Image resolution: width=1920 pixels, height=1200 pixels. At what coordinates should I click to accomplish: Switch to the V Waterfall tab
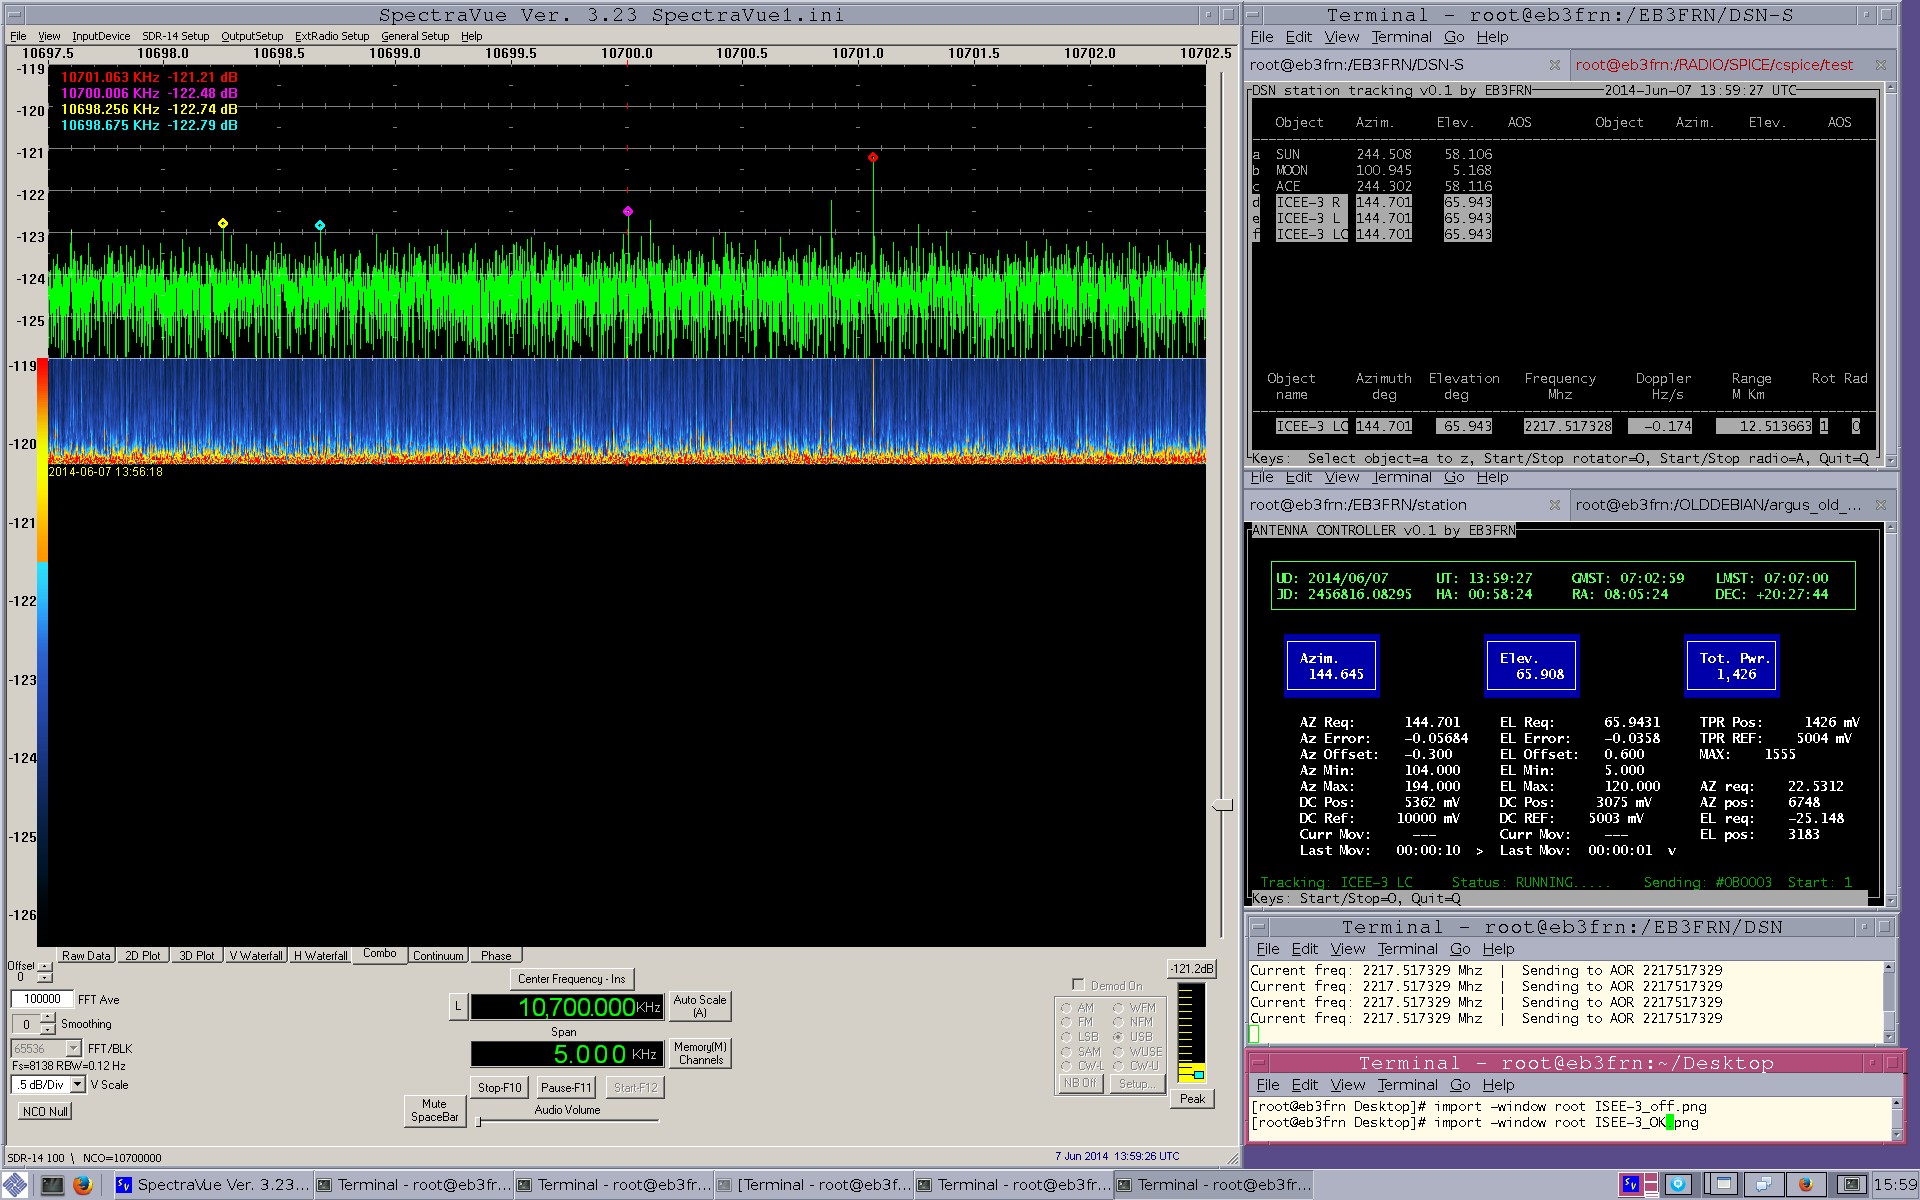pyautogui.click(x=255, y=956)
